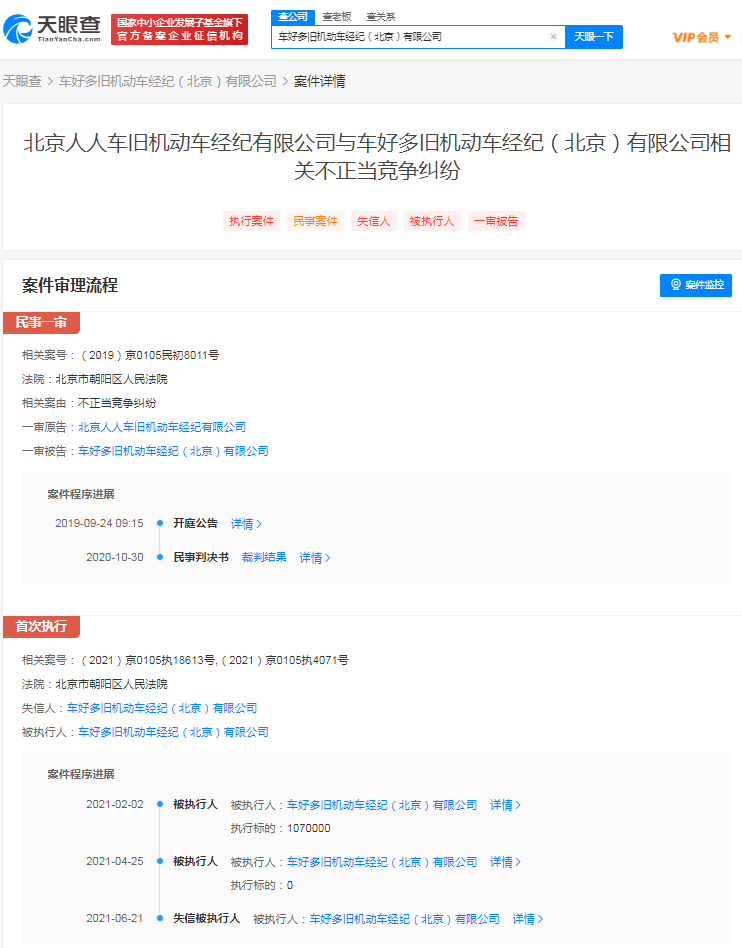
Task: Open 详情 for 失信被执行人 entry
Action: (528, 919)
